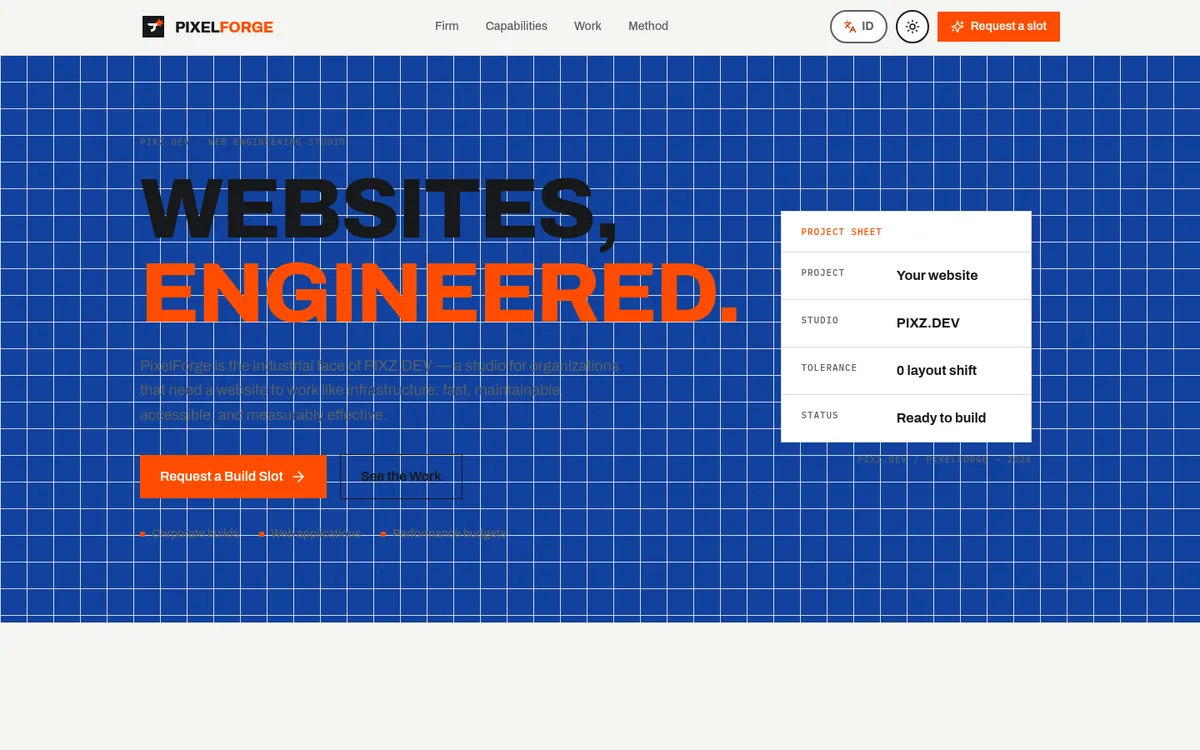Select the Method nav item

(x=648, y=26)
